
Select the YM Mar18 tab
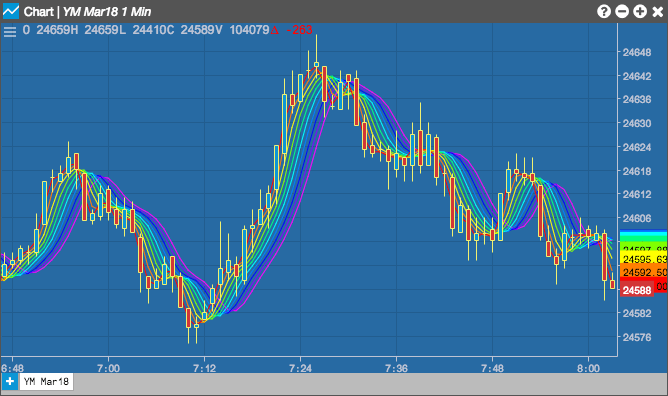pyautogui.click(x=46, y=382)
